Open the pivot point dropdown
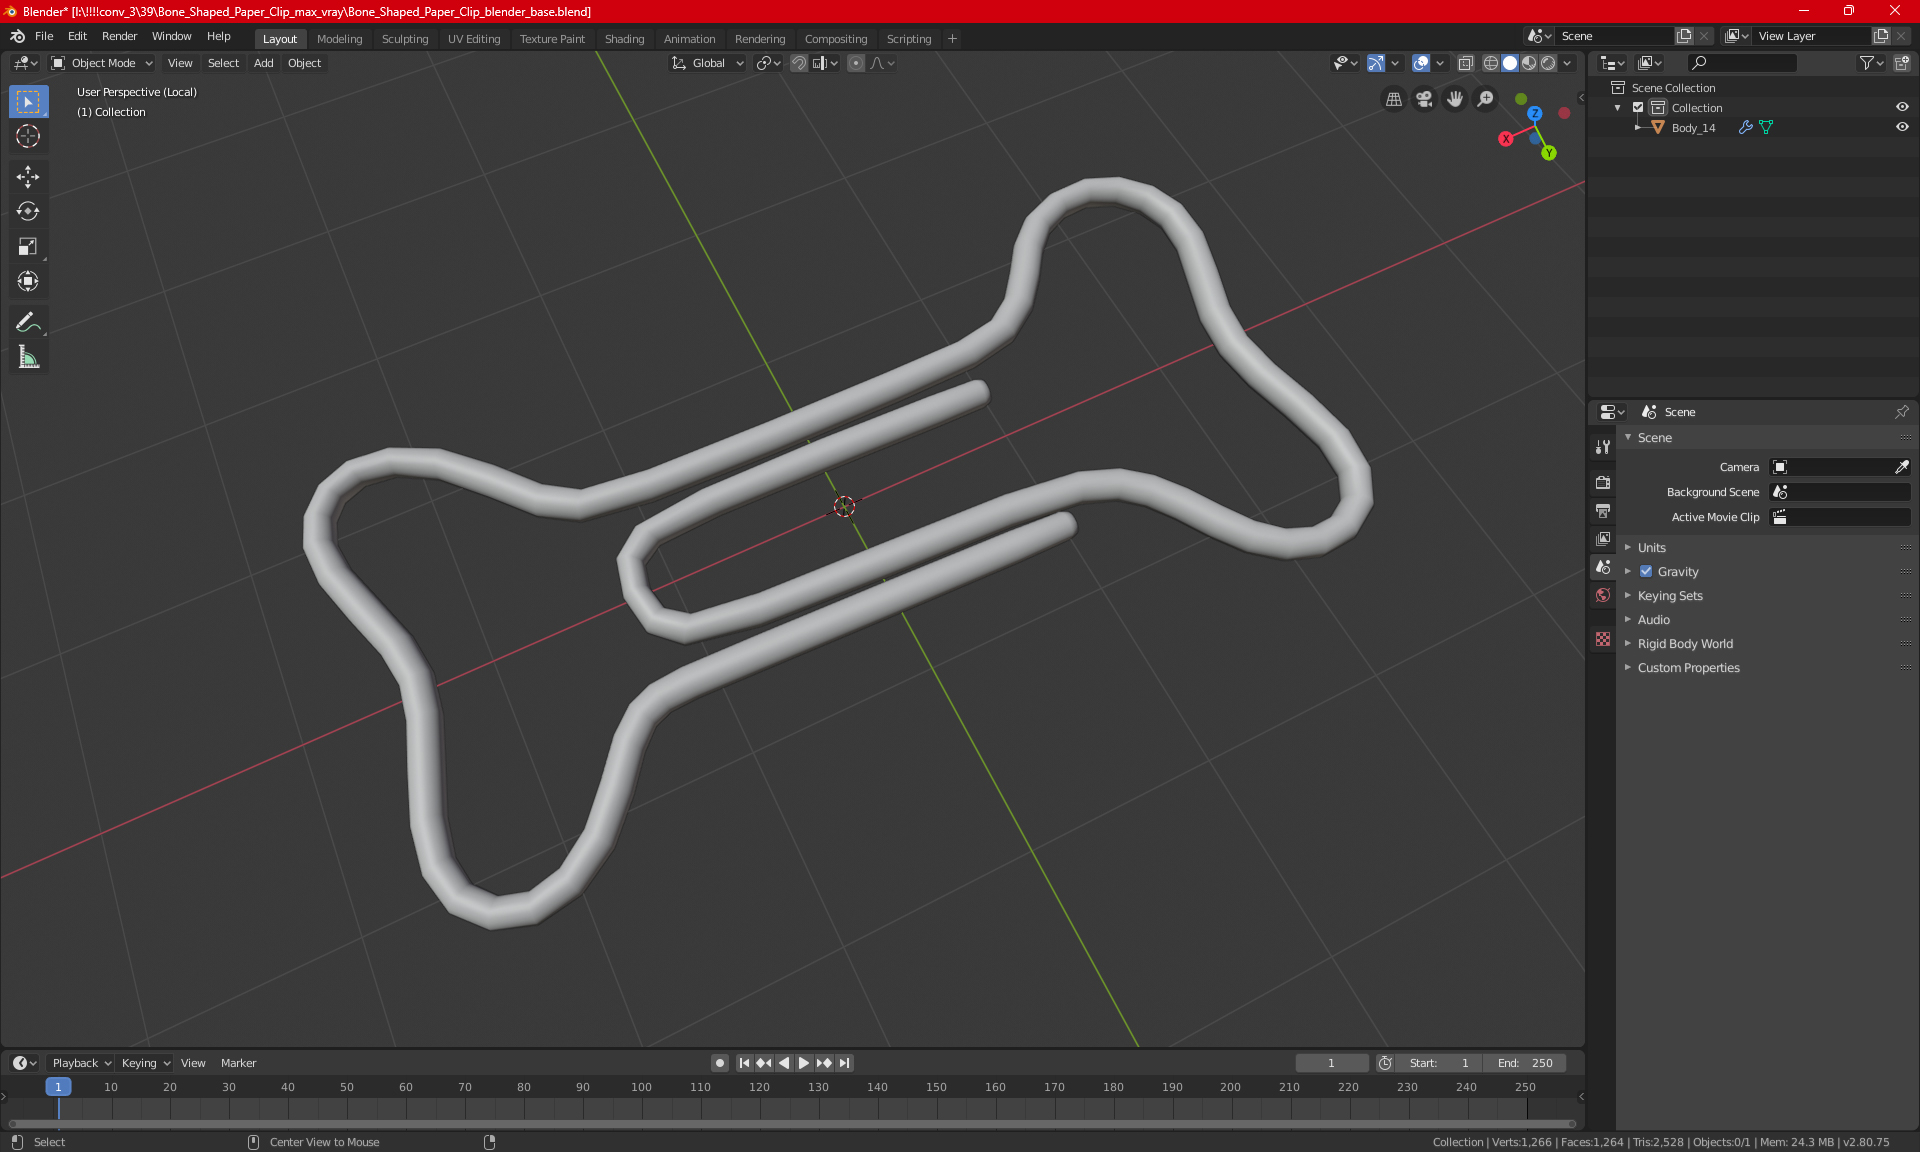This screenshot has height=1152, width=1920. (768, 63)
